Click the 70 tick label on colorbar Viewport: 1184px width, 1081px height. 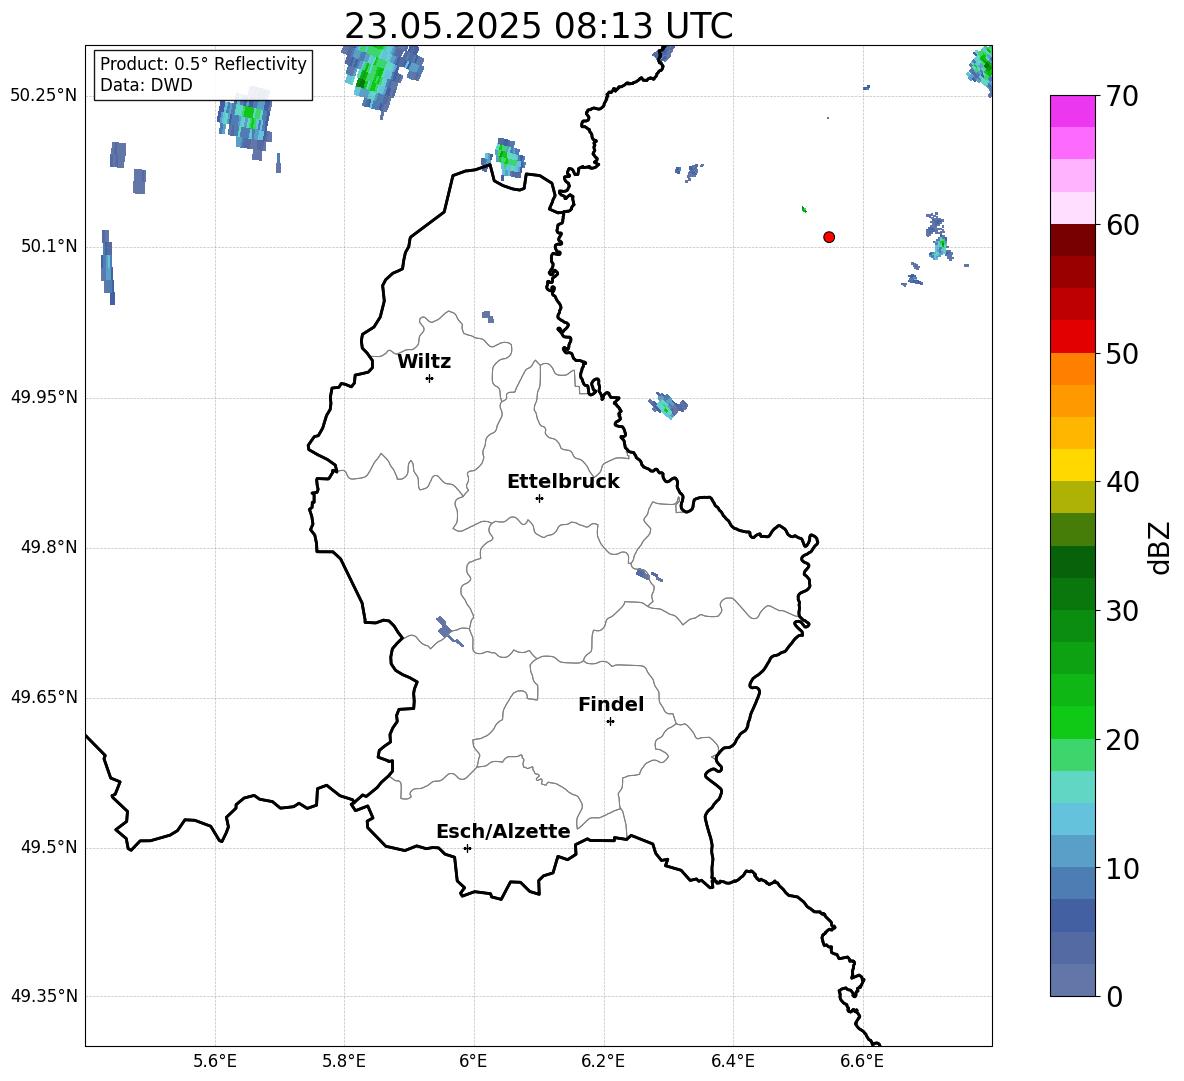pyautogui.click(x=1122, y=97)
